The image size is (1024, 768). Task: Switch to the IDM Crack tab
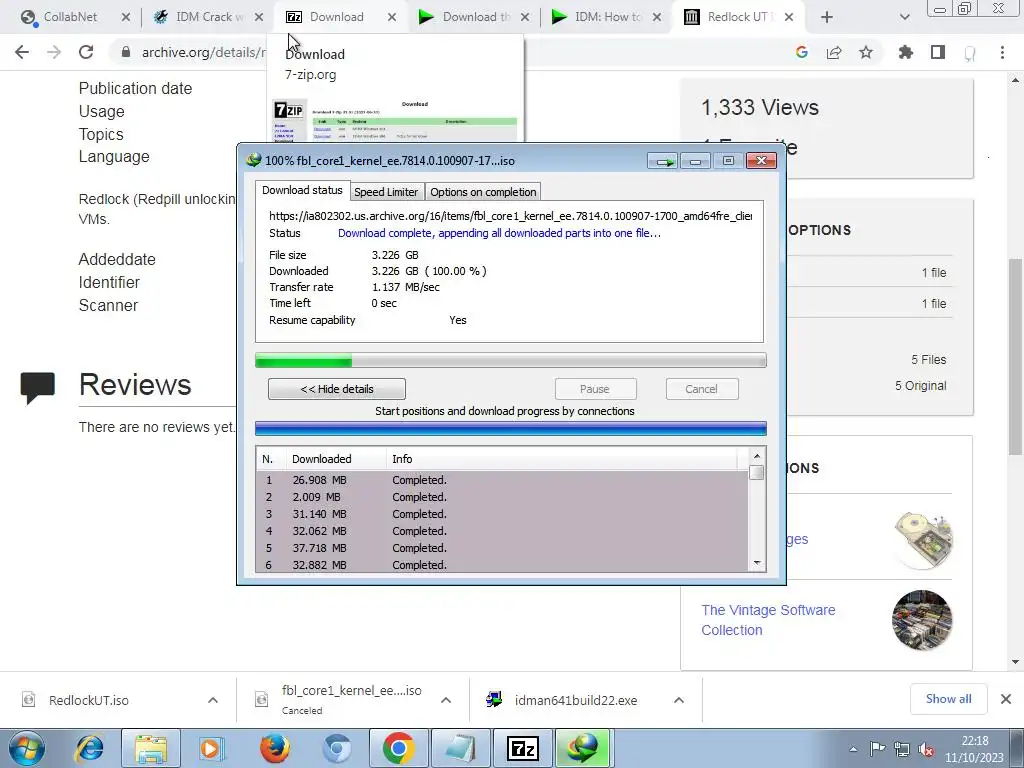(x=208, y=17)
